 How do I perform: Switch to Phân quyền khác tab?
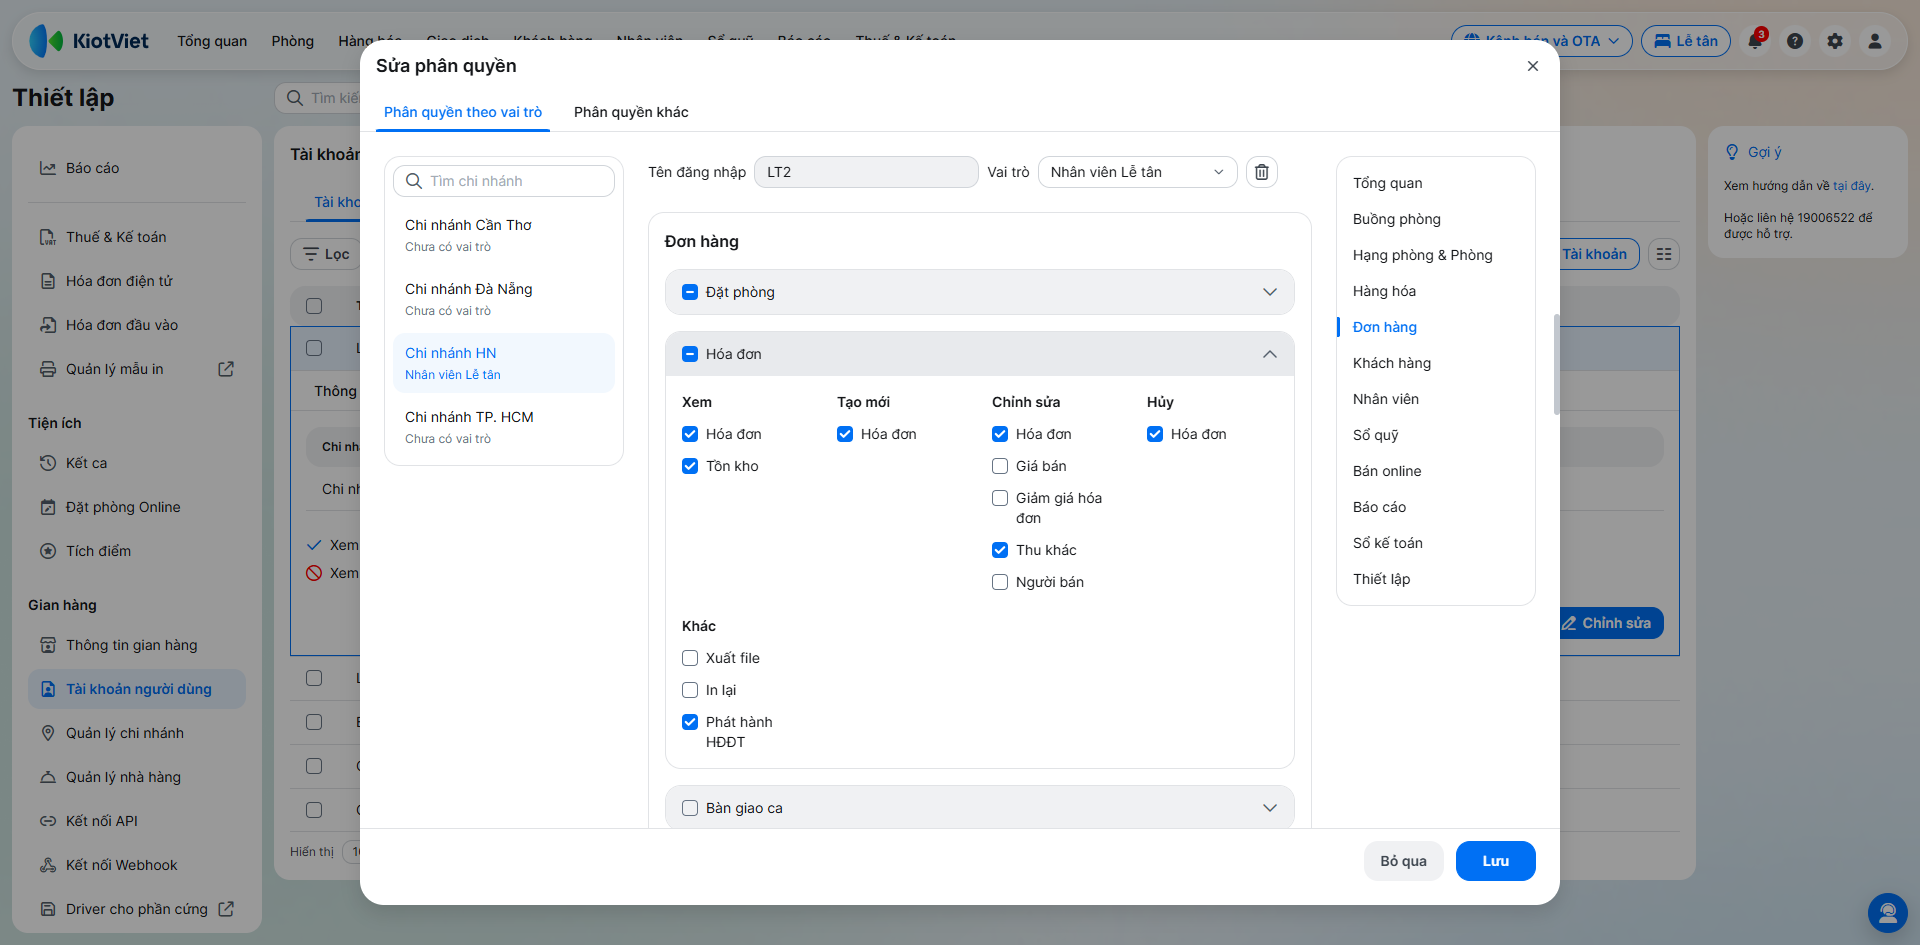(631, 112)
